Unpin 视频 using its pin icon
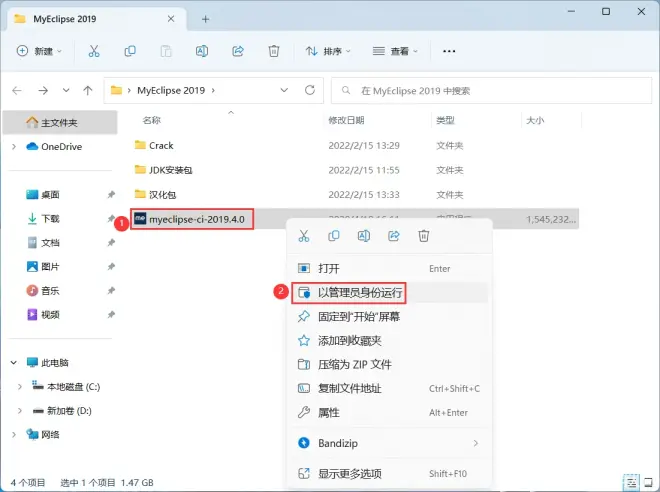This screenshot has height=492, width=660. (x=111, y=314)
